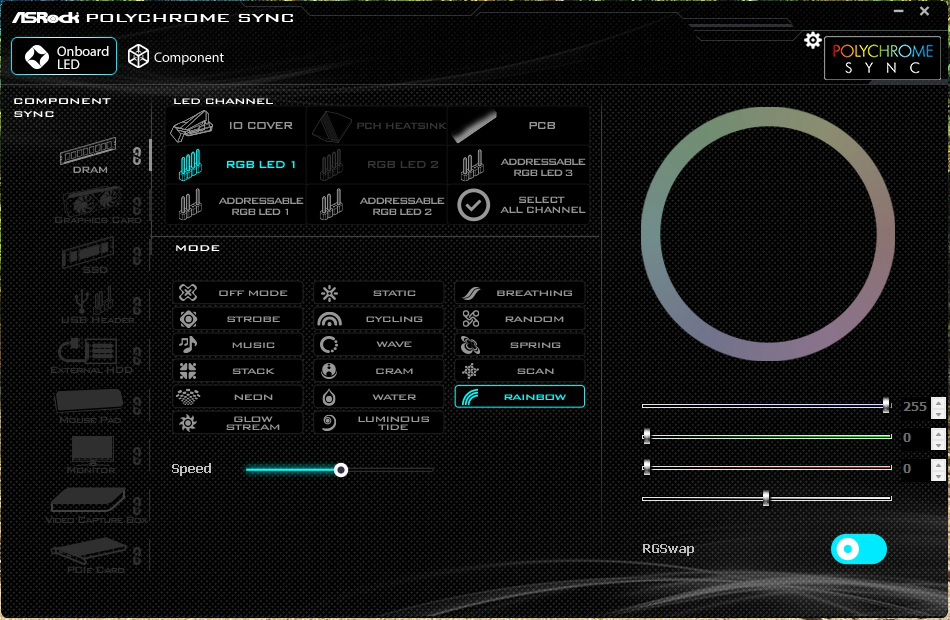Click the green value stepper down arrow
This screenshot has height=620, width=950.
click(x=937, y=444)
